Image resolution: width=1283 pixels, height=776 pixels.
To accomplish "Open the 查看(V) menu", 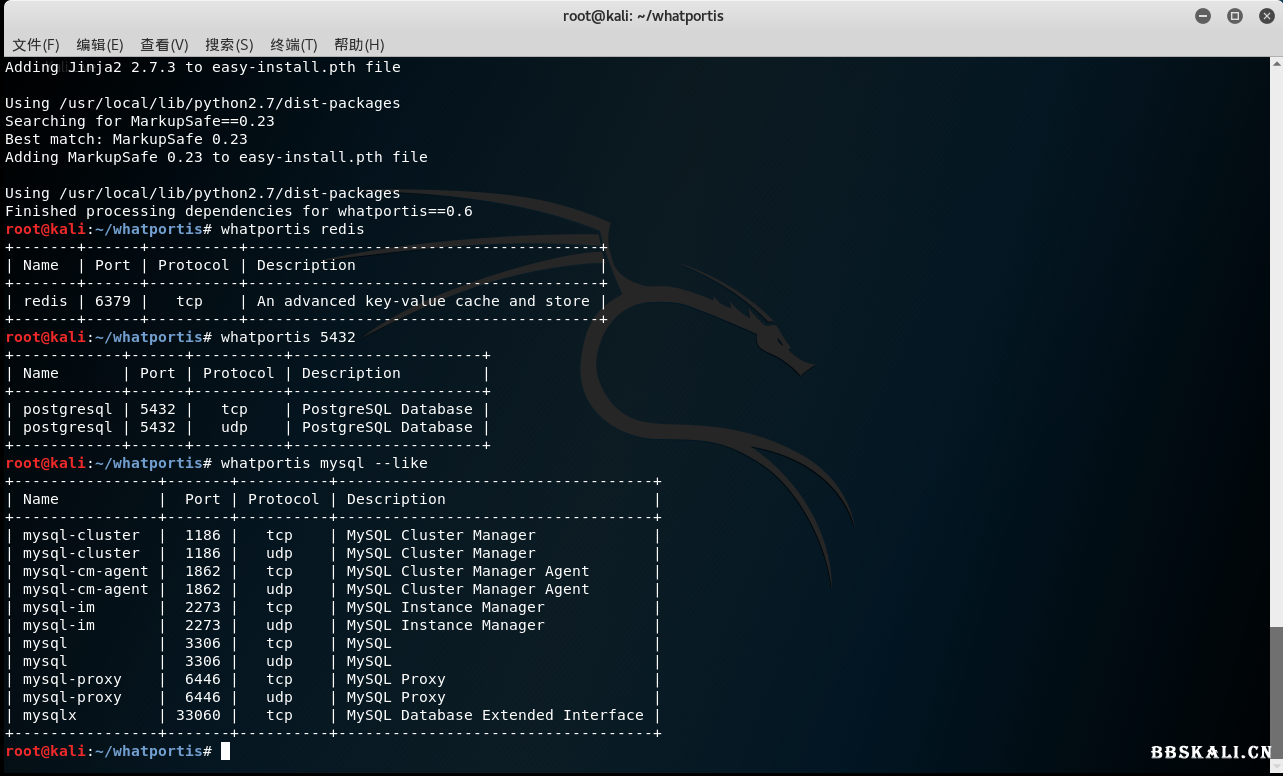I will tap(164, 45).
